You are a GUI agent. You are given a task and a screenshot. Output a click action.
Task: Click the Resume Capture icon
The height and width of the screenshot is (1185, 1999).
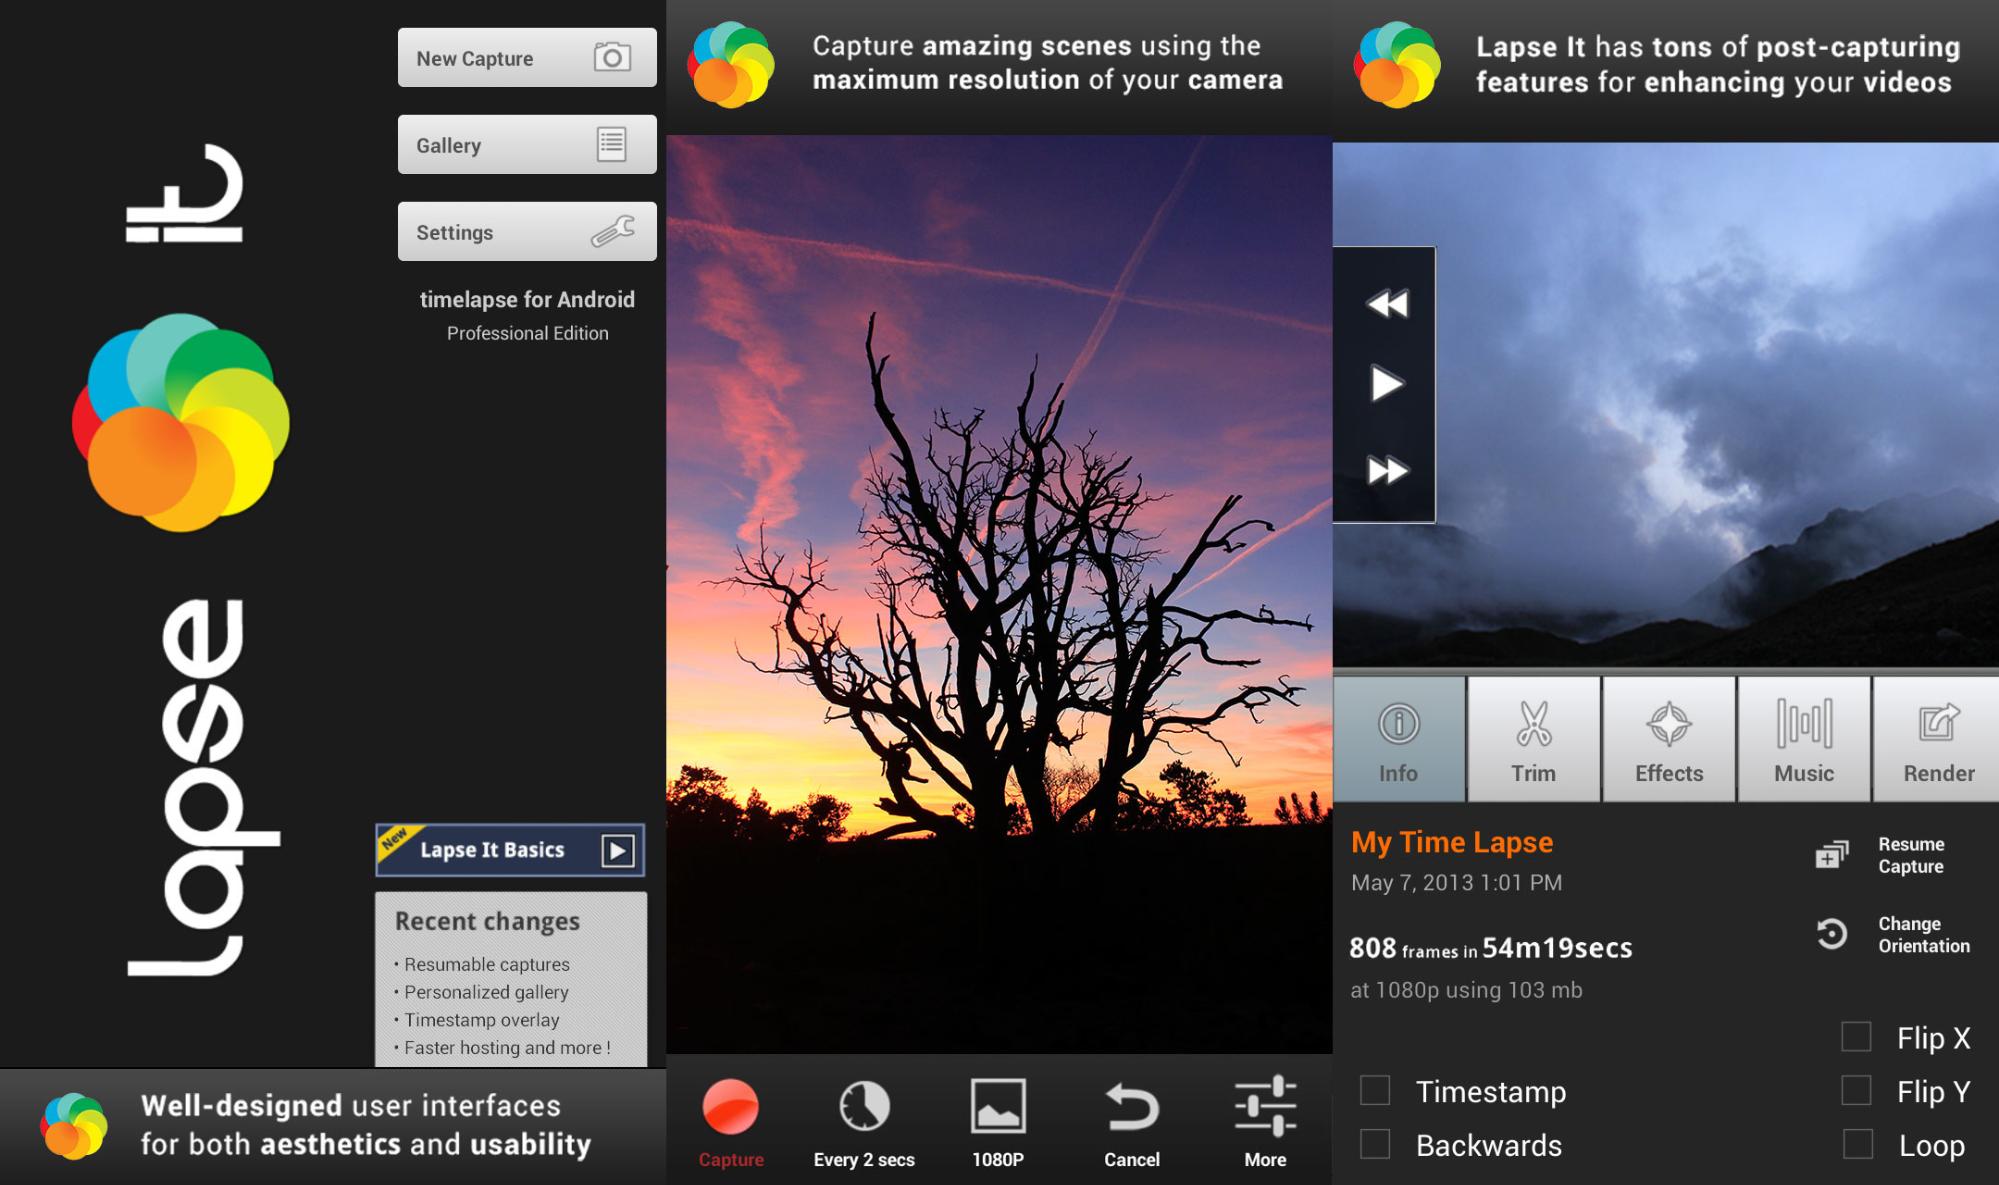[1832, 855]
